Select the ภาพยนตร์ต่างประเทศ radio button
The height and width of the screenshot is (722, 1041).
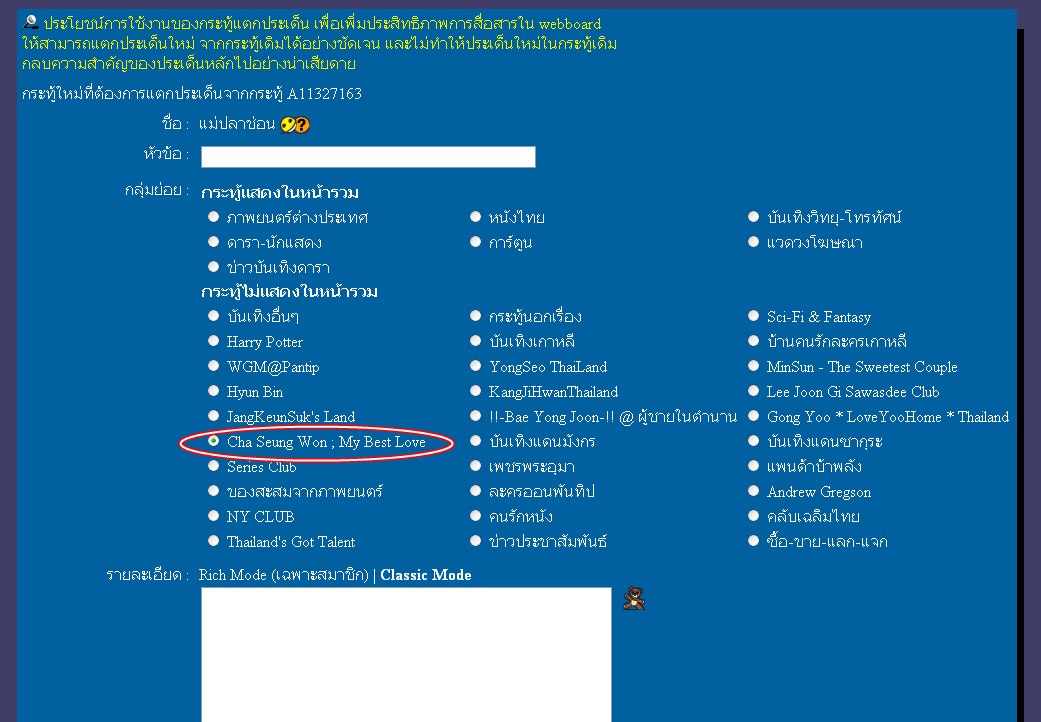tap(213, 216)
